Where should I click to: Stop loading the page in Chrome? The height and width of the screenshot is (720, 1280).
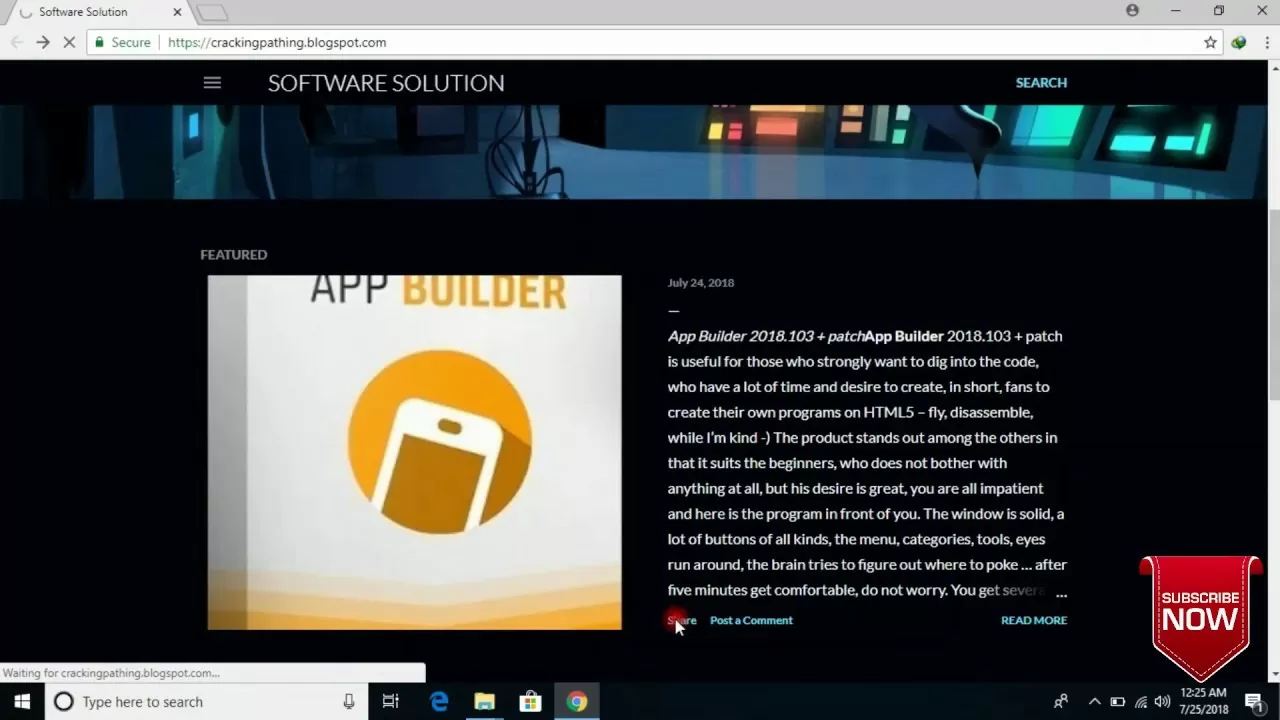[69, 42]
